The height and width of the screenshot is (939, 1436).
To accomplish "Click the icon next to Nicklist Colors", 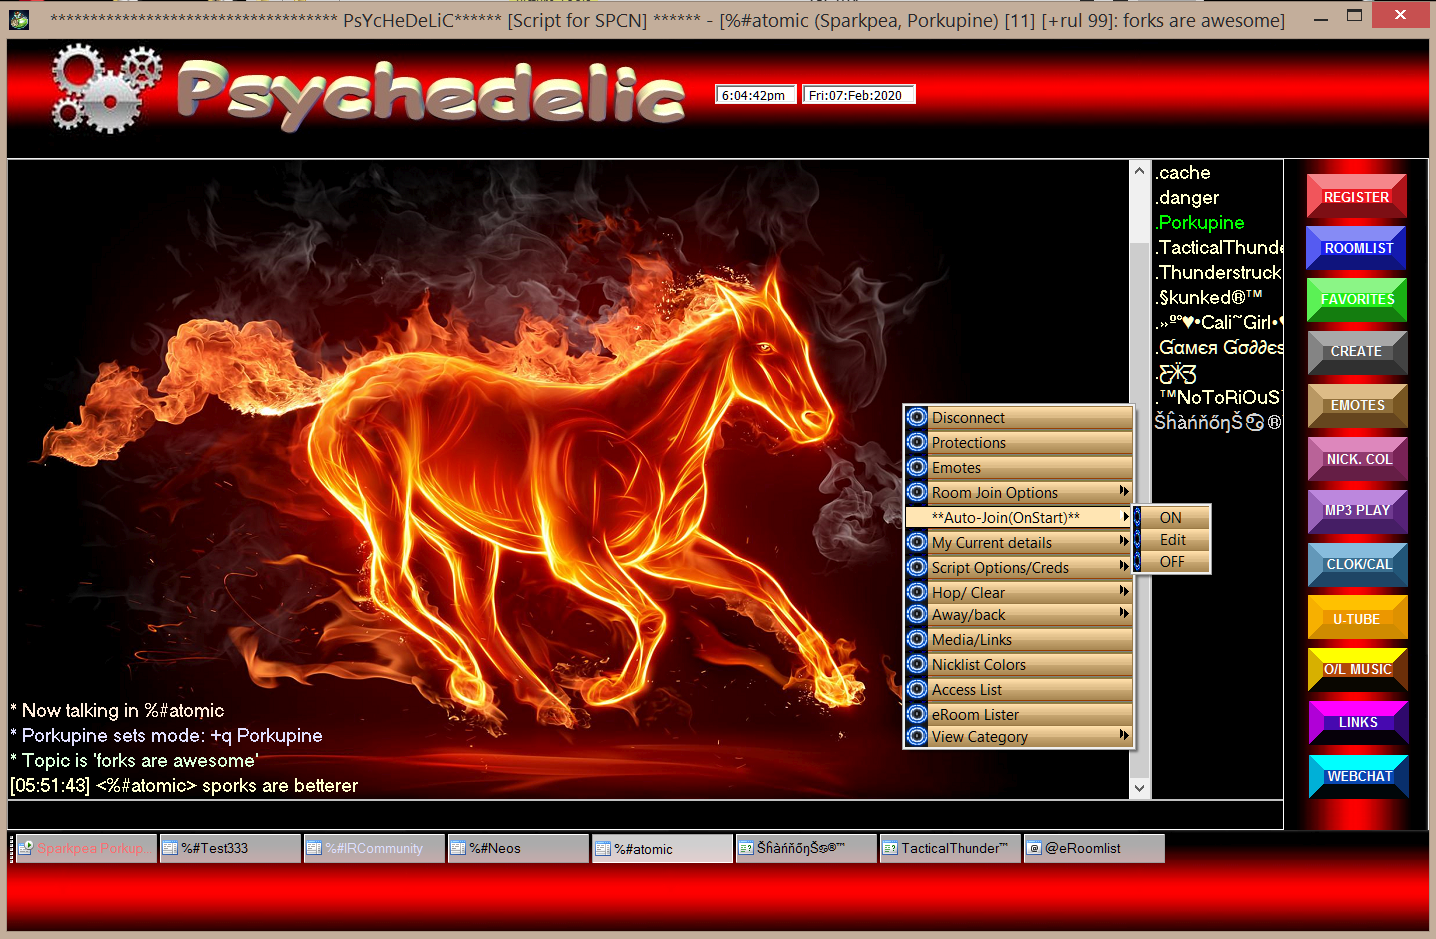I will click(917, 664).
